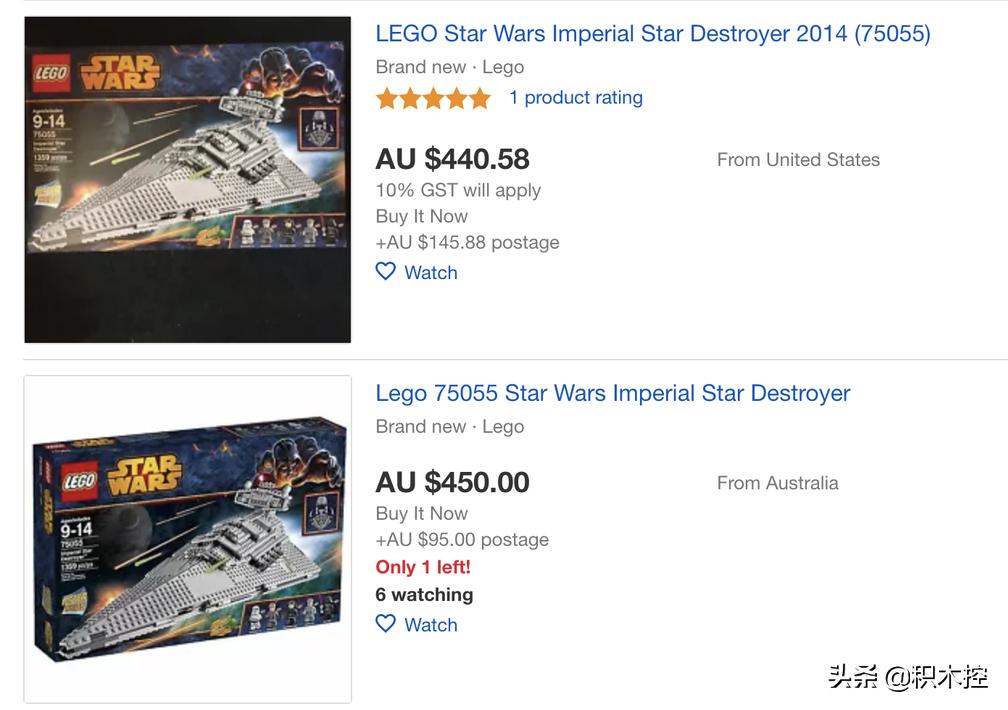Viewport: 1008px width, 710px height.
Task: Click the "+AU $95.00 postage" text
Action: (462, 539)
